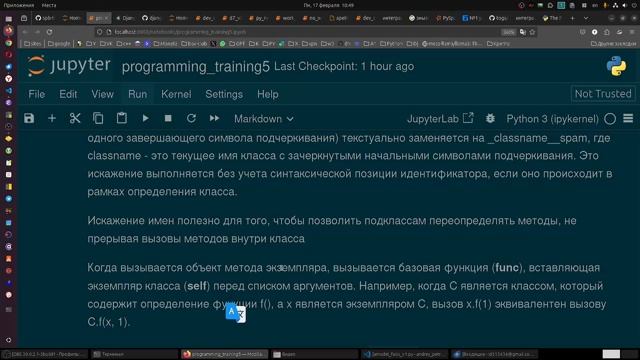Click the date and time clock in top panel

click(x=329, y=5)
